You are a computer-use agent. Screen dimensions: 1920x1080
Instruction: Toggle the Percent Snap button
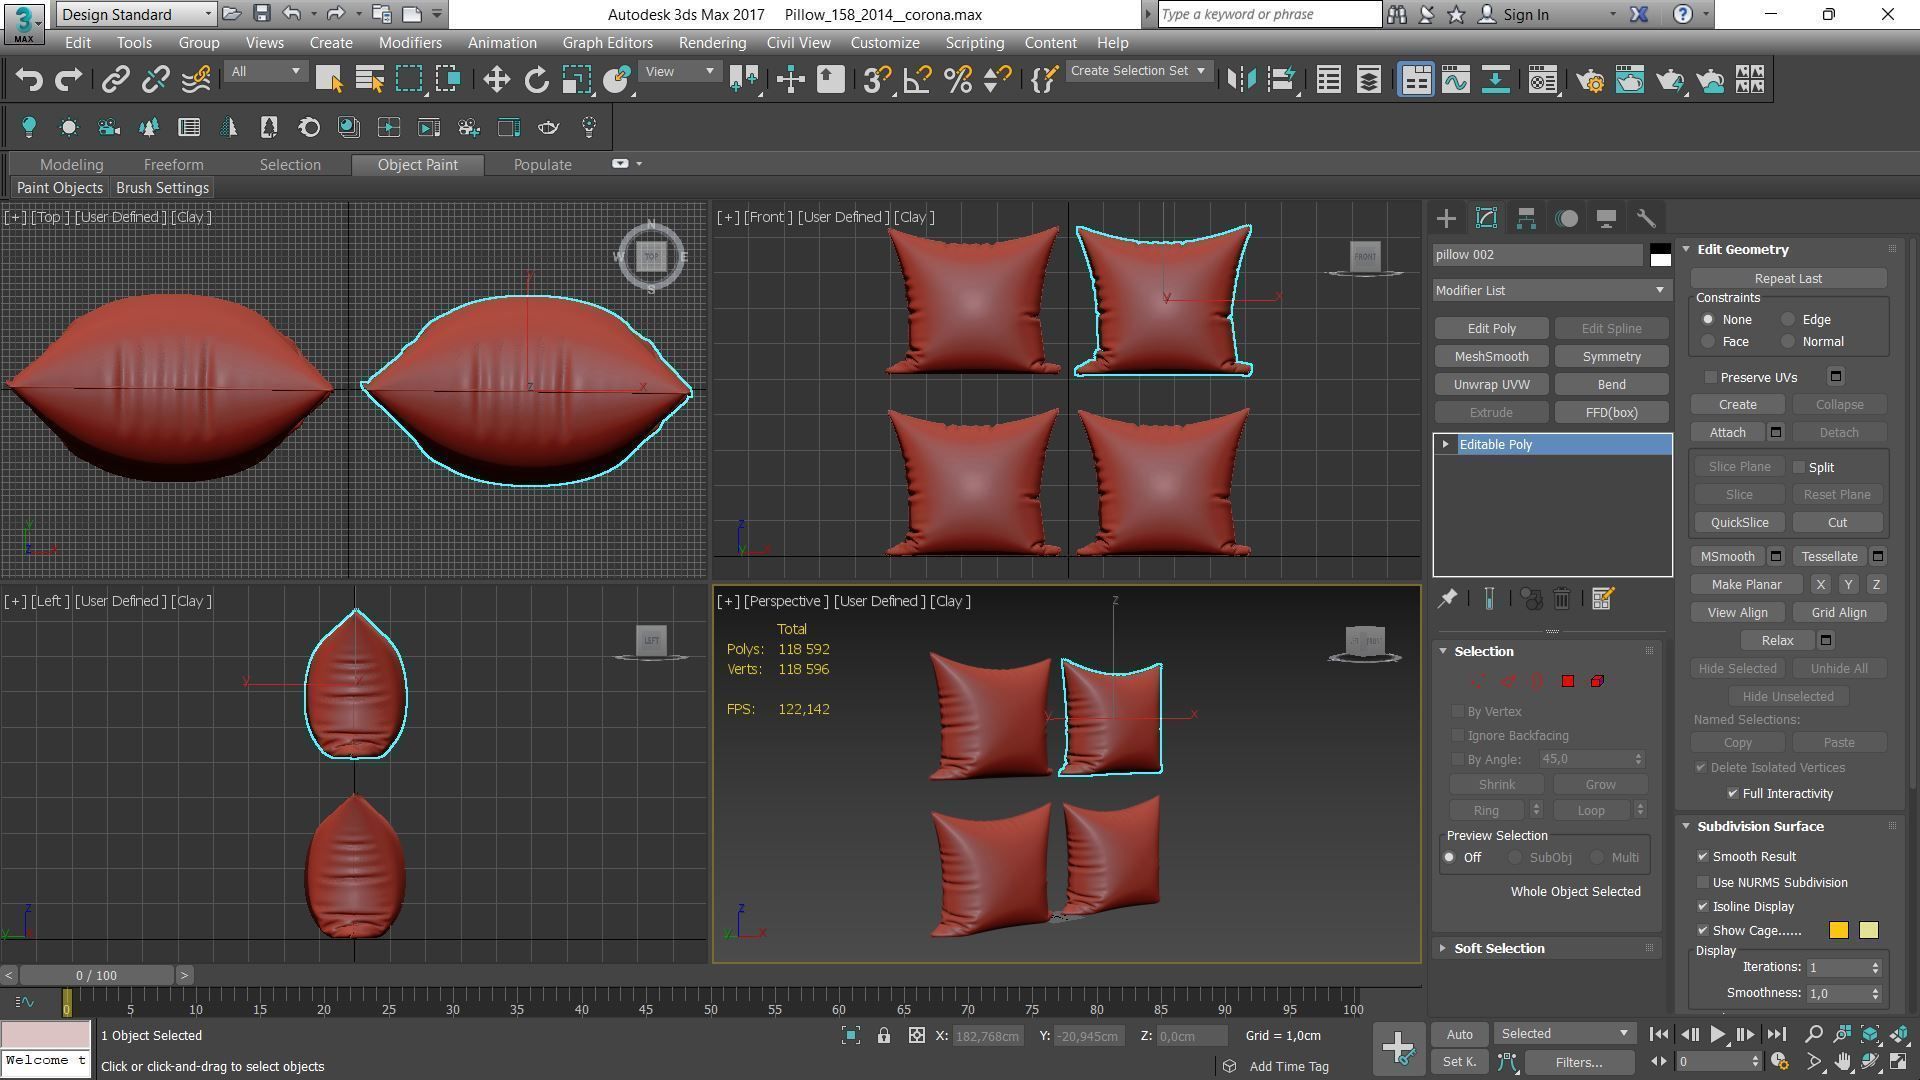[x=958, y=80]
